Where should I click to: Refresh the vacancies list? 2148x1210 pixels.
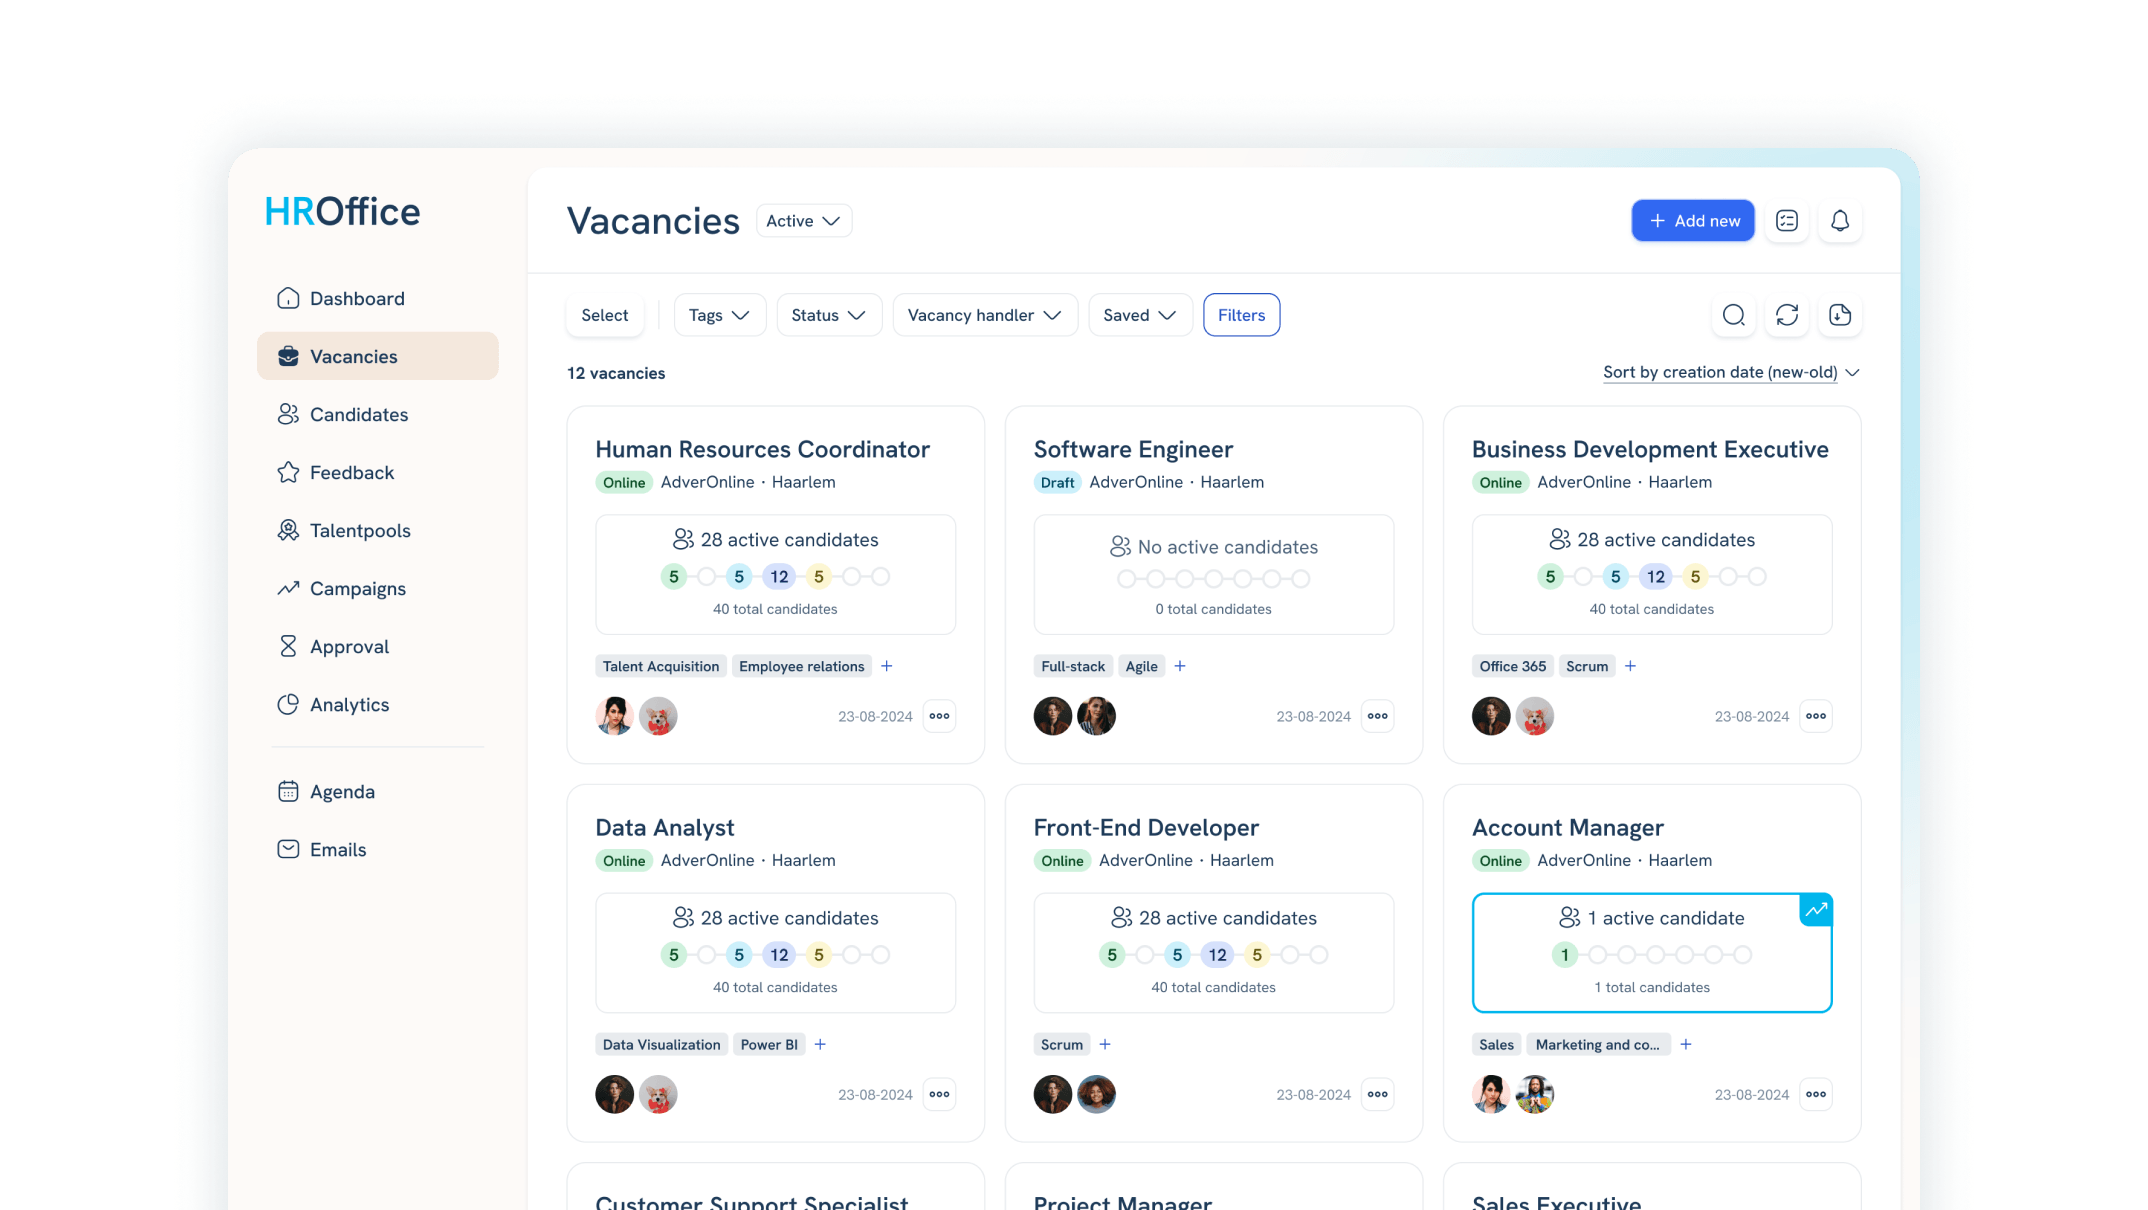click(1787, 315)
